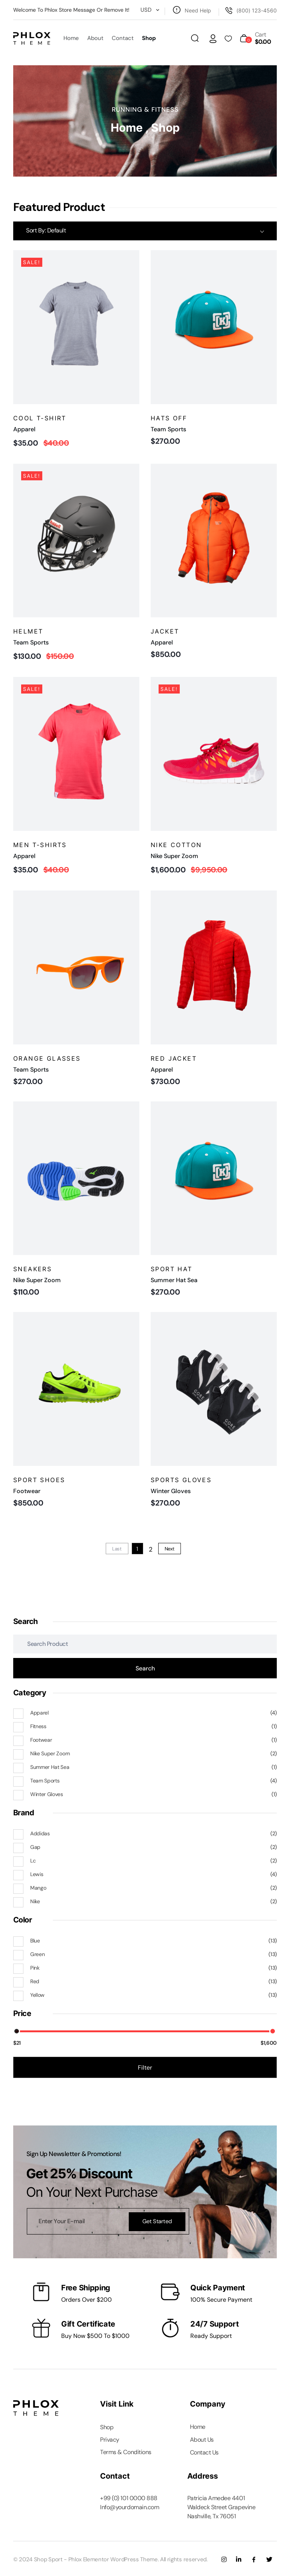This screenshot has width=290, height=2576.
Task: Open the About menu item
Action: pos(95,38)
